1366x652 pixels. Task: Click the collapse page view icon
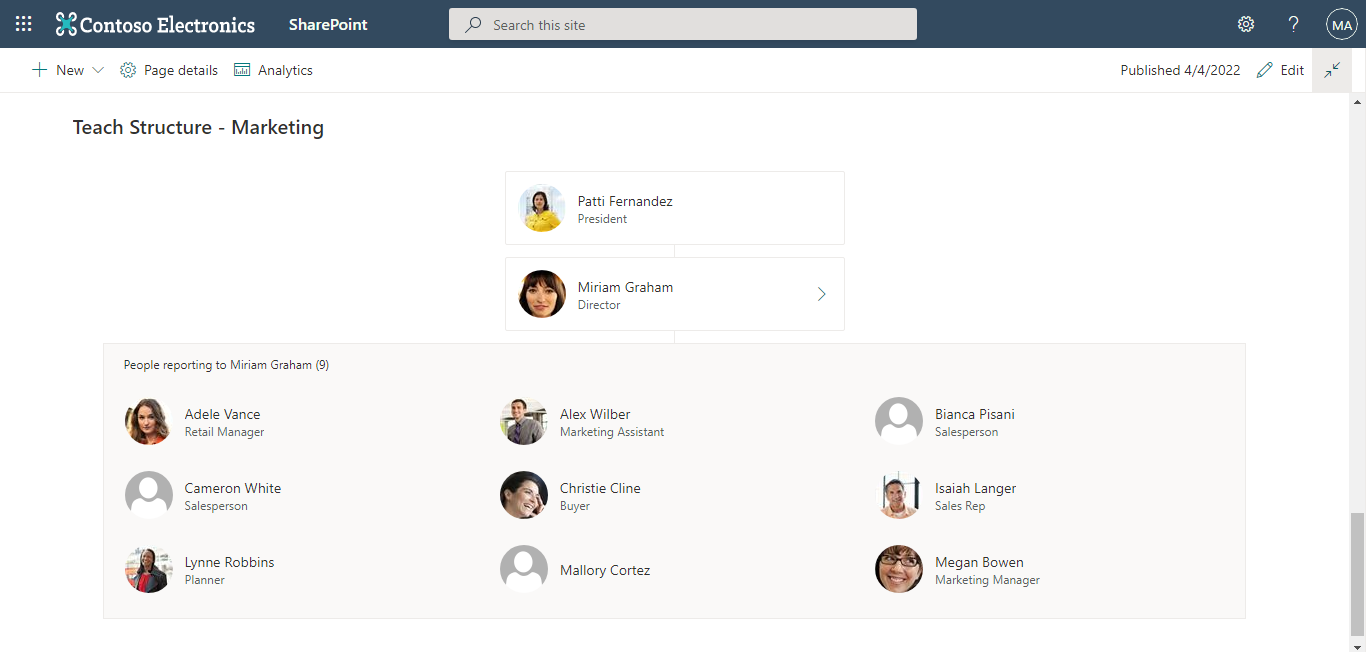pyautogui.click(x=1332, y=70)
